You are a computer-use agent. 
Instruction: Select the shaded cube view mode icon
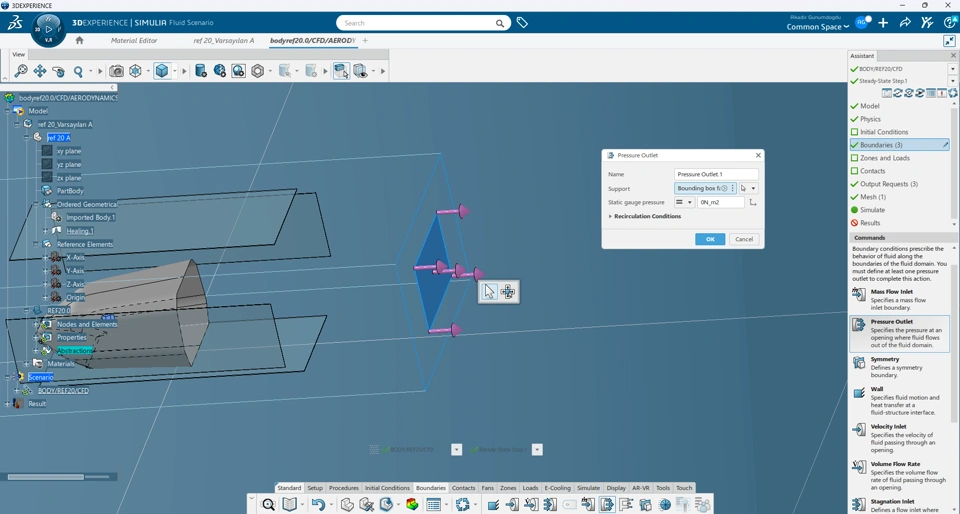[162, 71]
